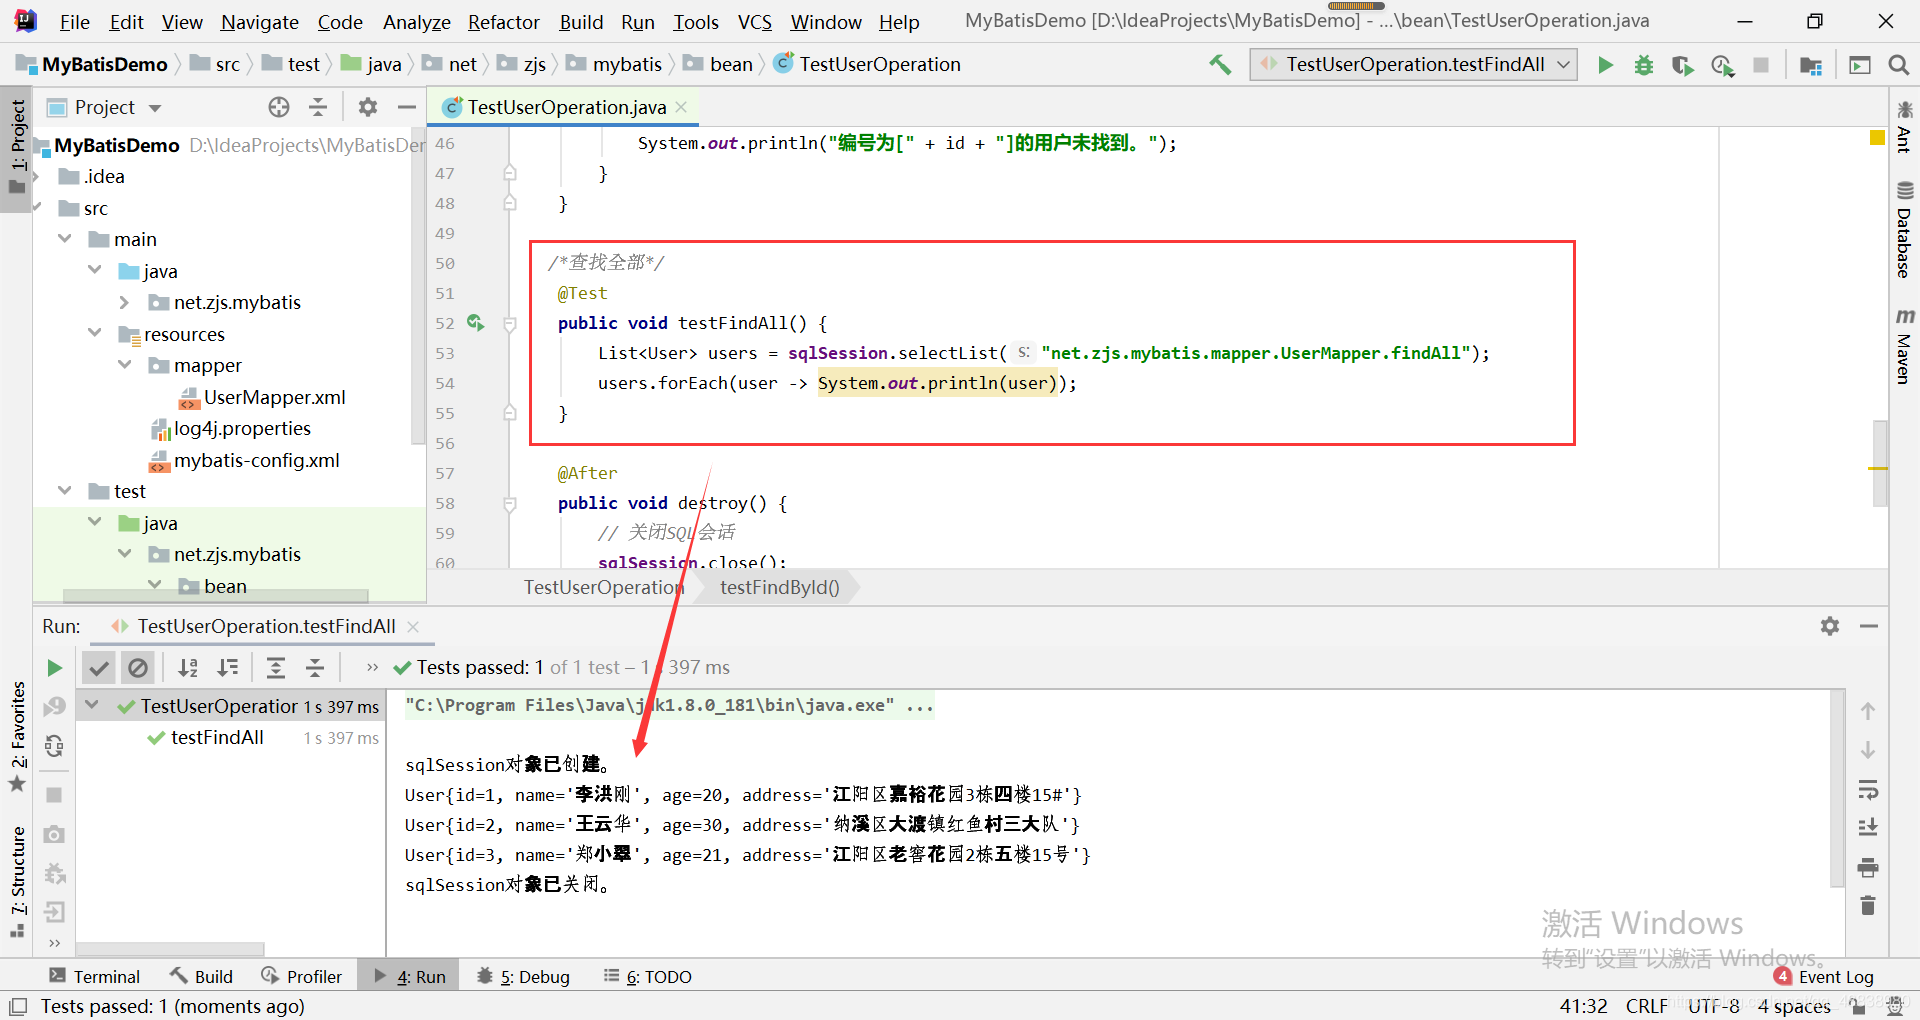Open the VCS menu
The height and width of the screenshot is (1020, 1920).
754,22
